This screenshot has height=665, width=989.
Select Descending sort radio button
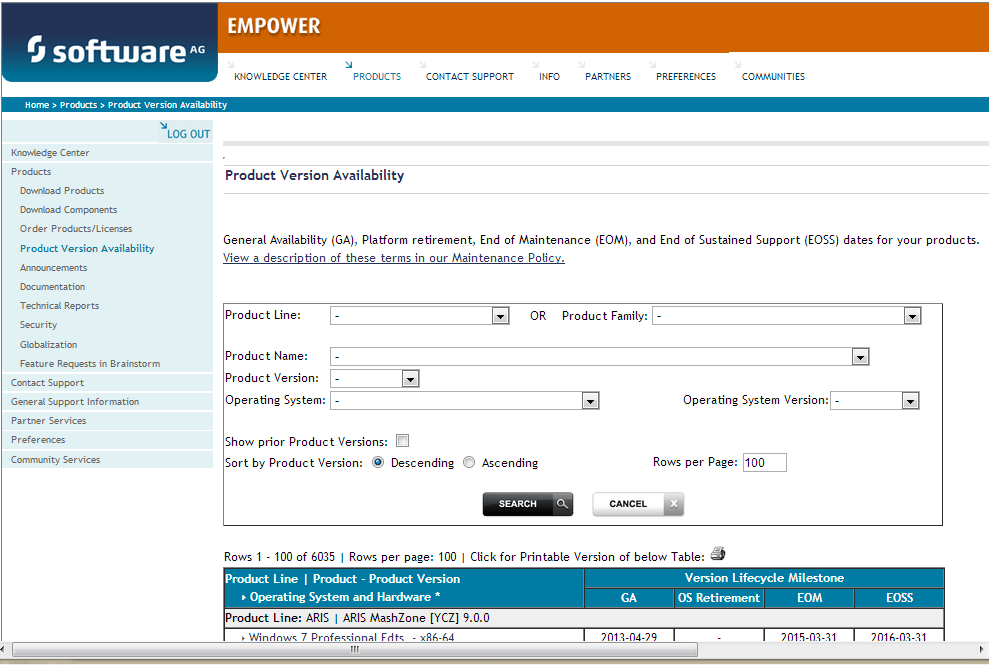pyautogui.click(x=378, y=463)
